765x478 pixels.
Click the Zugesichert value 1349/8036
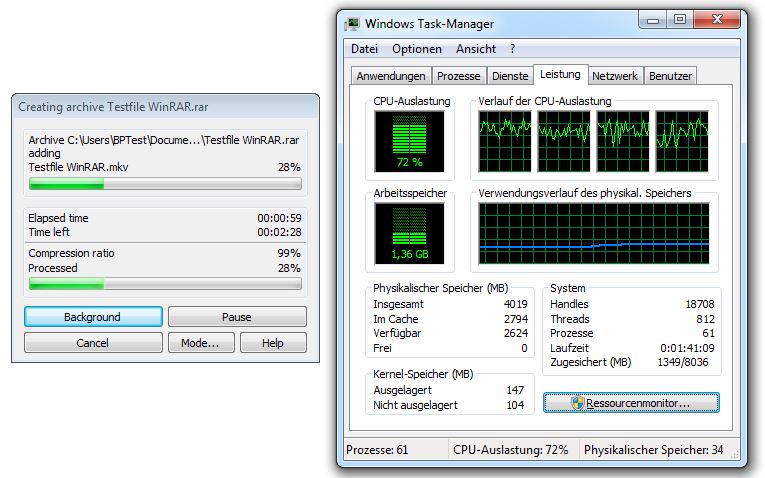click(x=683, y=362)
